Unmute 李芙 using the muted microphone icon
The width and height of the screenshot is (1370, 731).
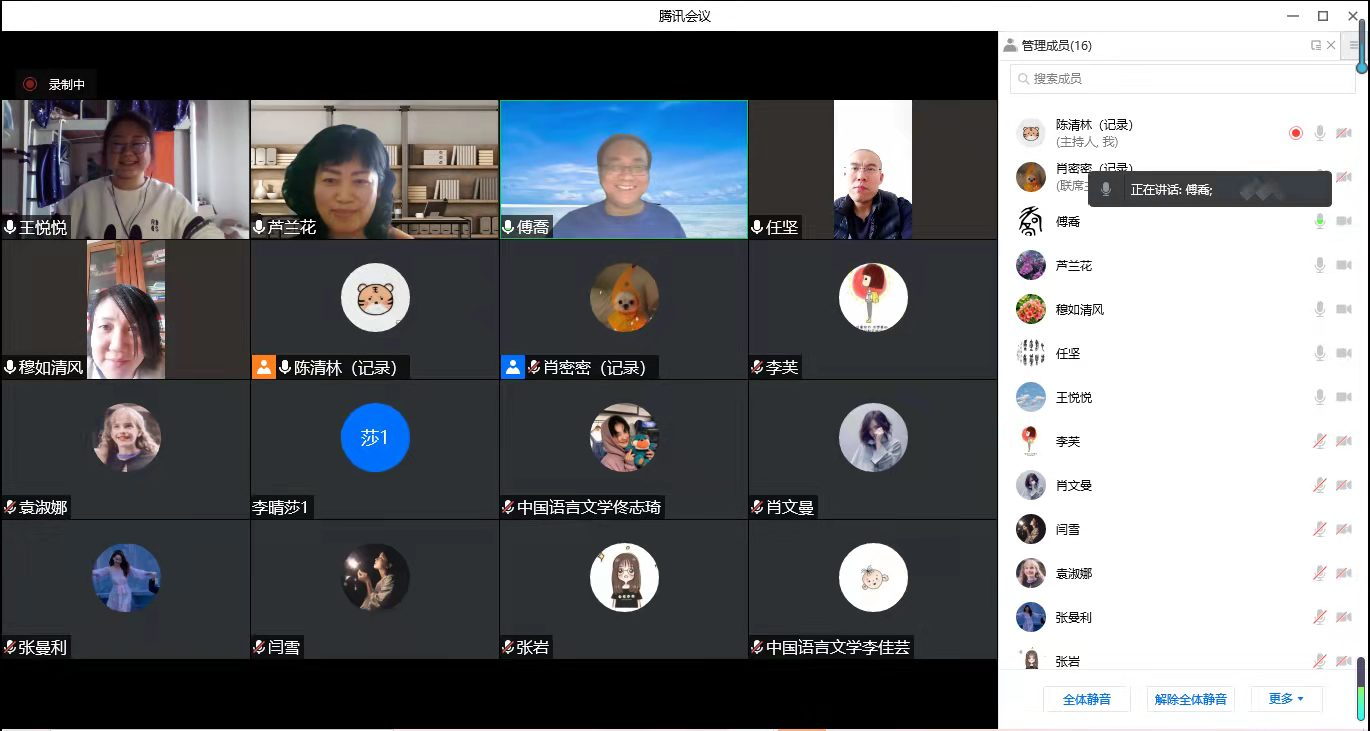point(1319,441)
